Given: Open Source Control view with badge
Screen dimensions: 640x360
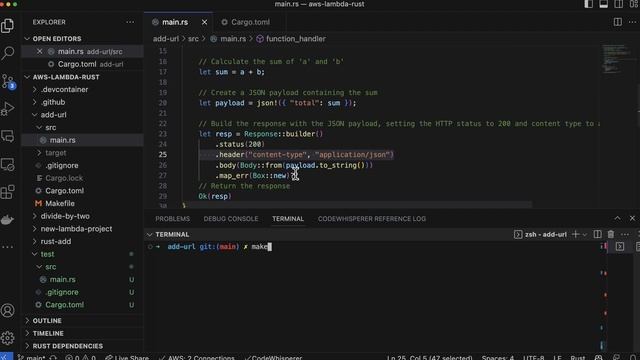Looking at the screenshot, I should [8, 81].
